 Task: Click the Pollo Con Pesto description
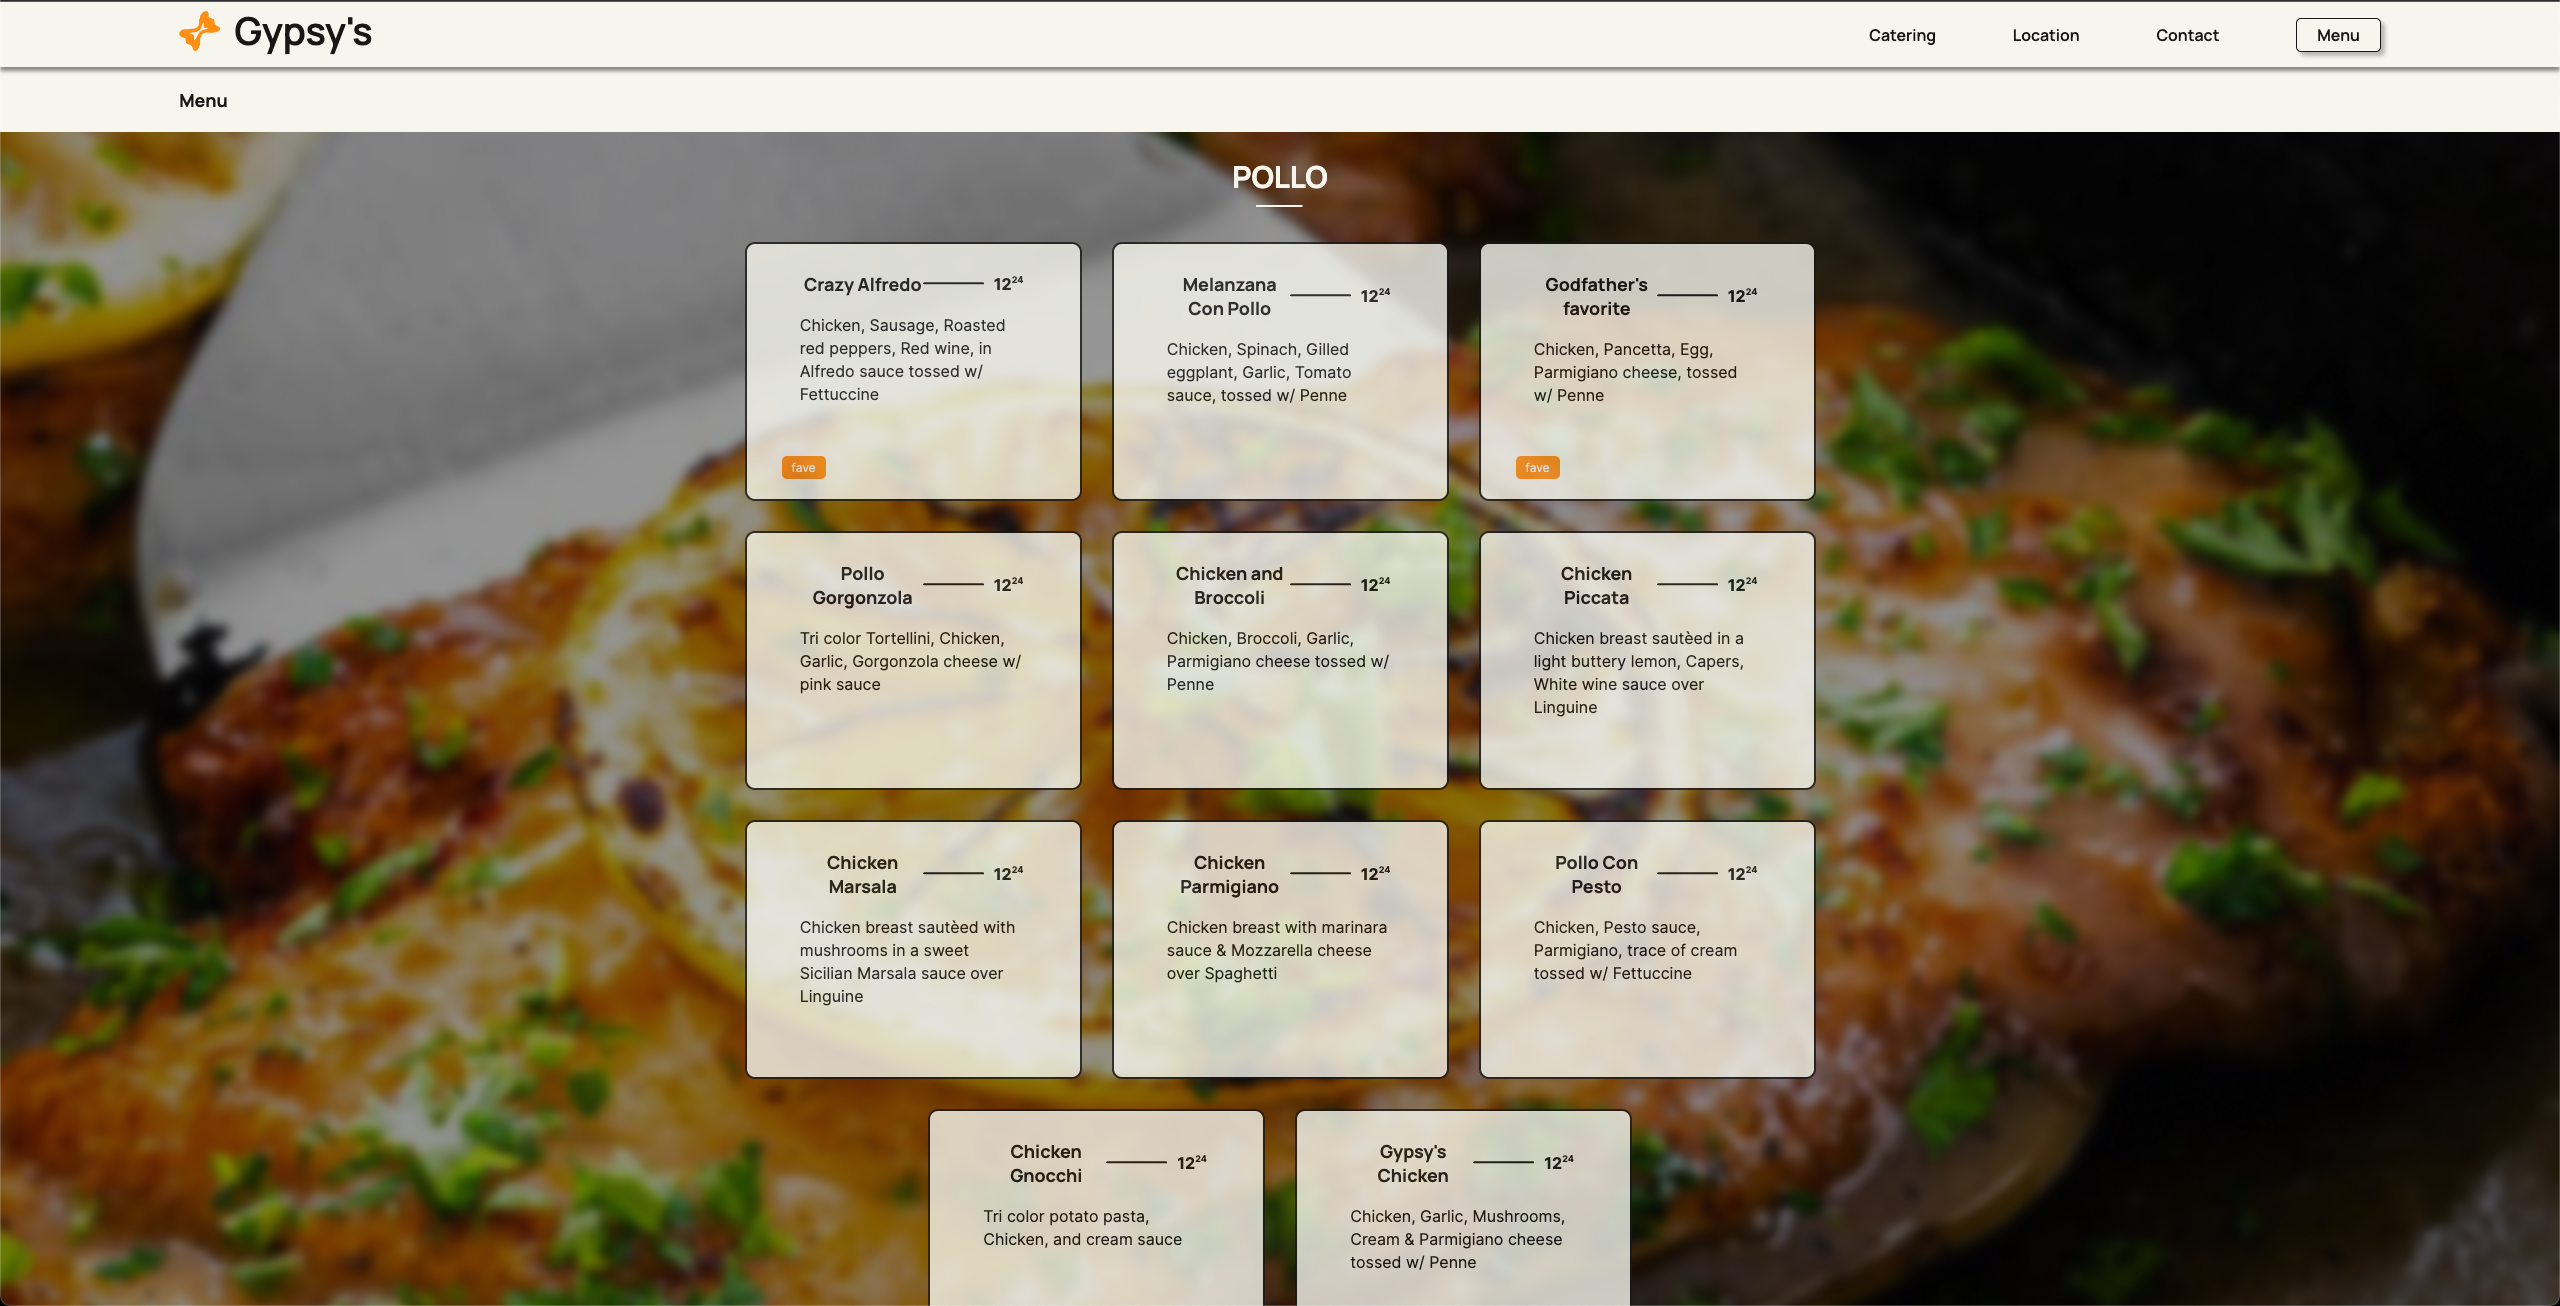pos(1636,950)
